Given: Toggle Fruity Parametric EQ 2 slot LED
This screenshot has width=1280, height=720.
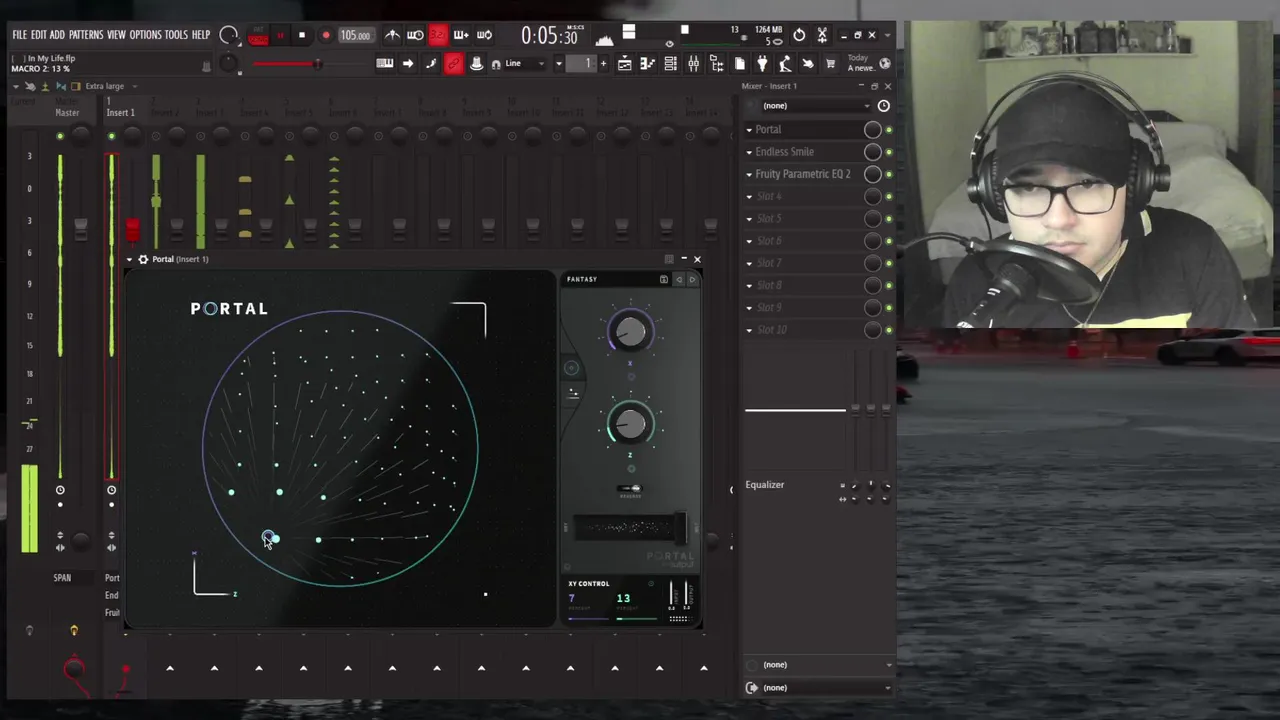Looking at the screenshot, I should [888, 174].
